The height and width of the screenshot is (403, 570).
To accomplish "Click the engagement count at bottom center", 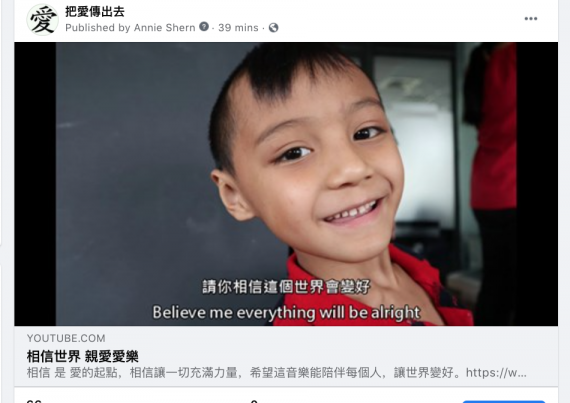I will pyautogui.click(x=254, y=401).
